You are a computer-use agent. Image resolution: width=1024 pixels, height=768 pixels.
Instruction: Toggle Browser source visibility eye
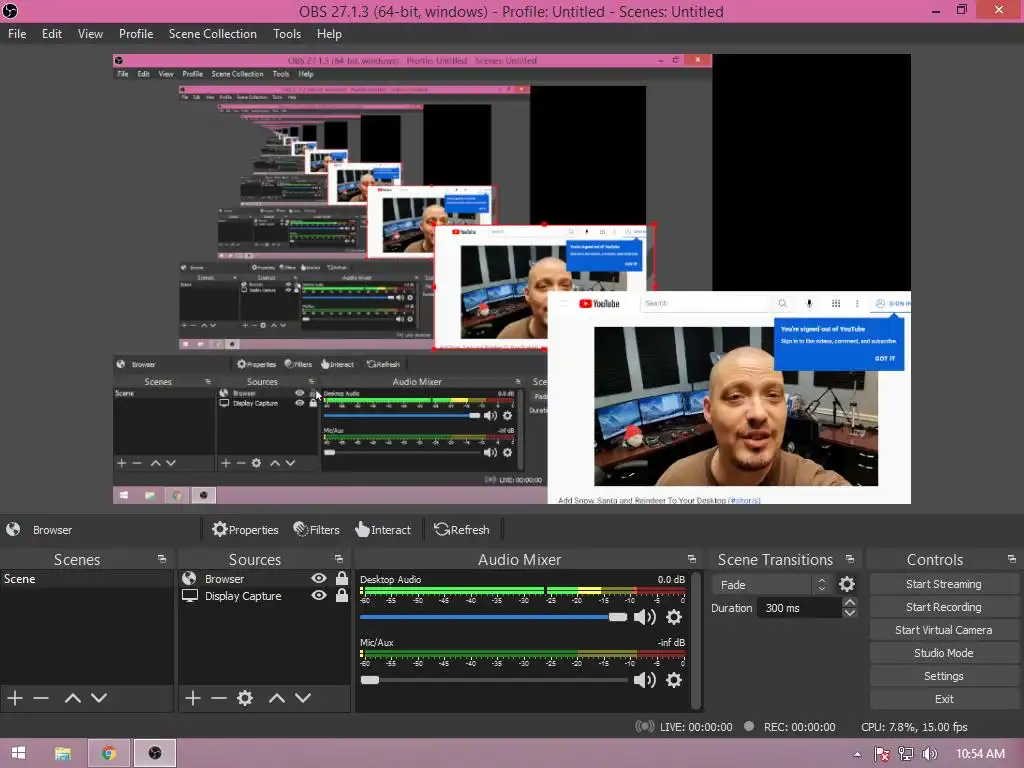click(319, 579)
